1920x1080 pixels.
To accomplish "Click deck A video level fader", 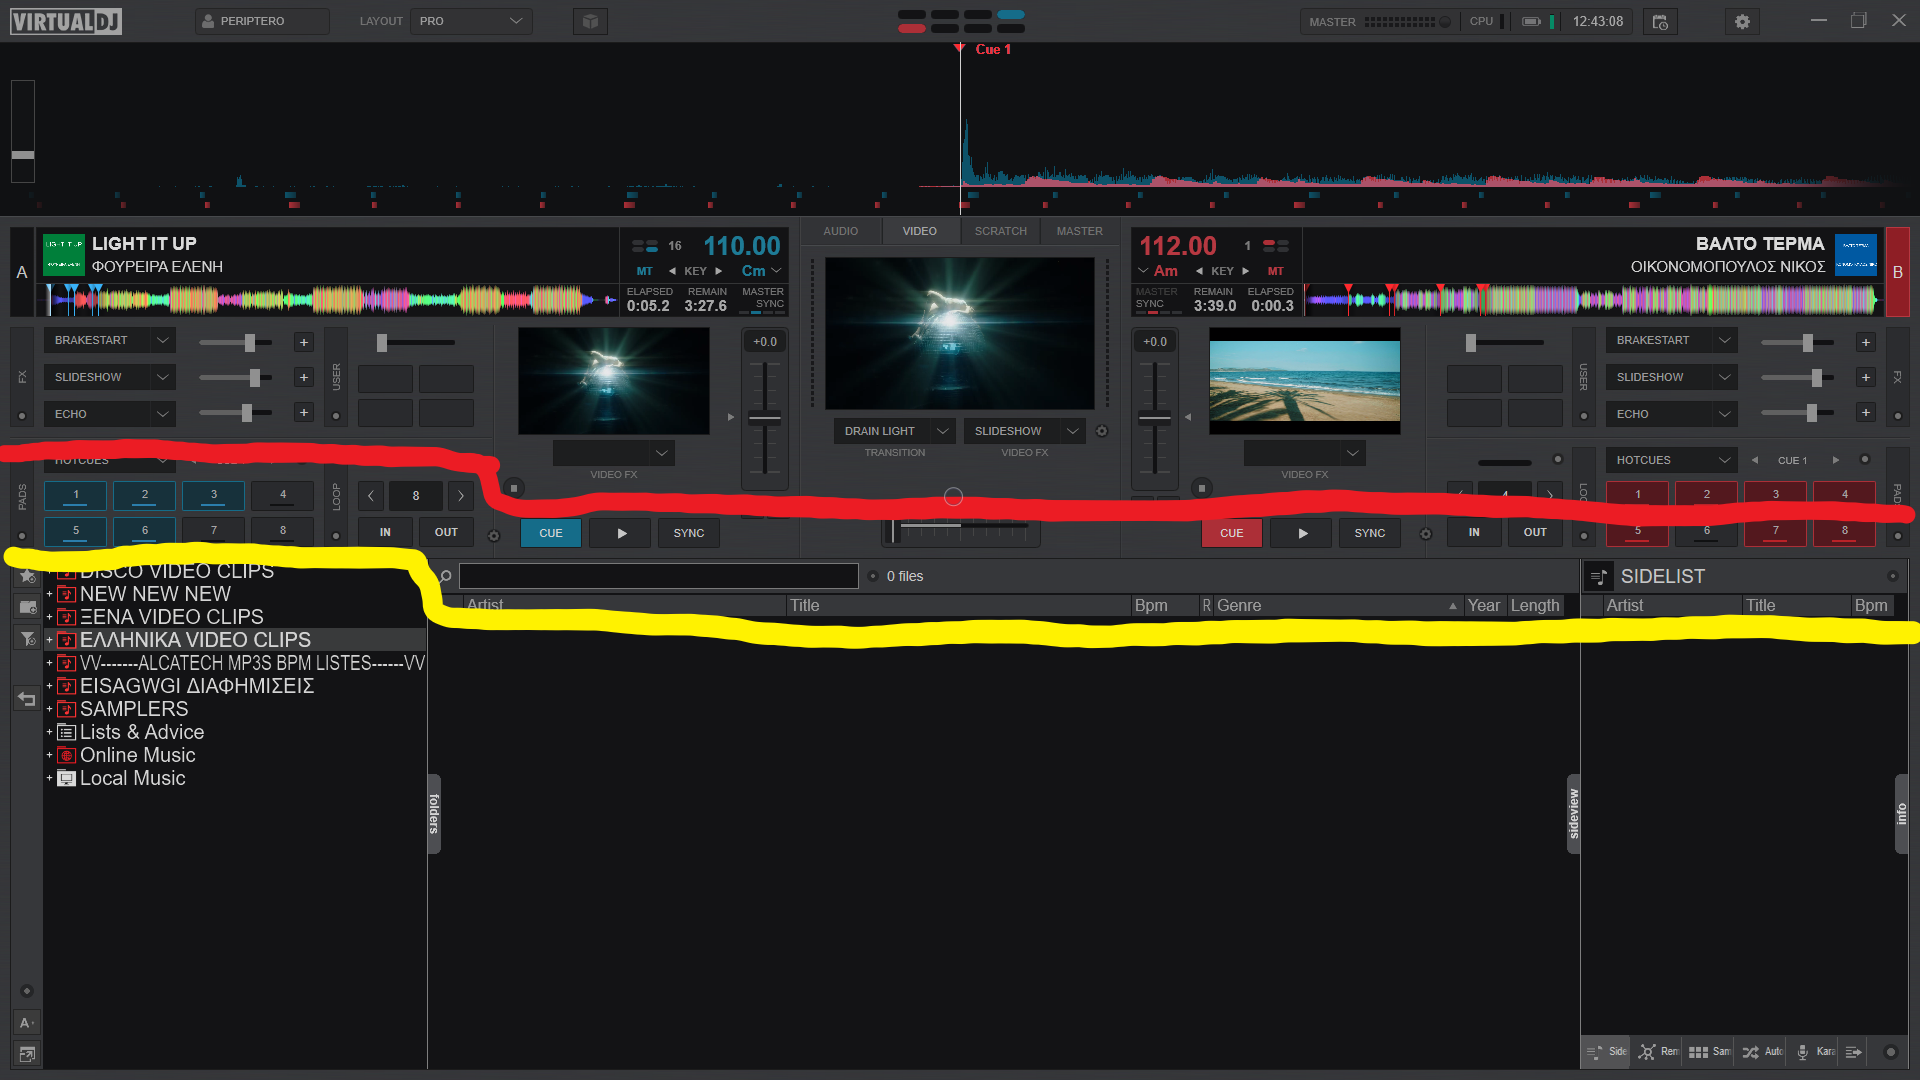I will pos(765,418).
